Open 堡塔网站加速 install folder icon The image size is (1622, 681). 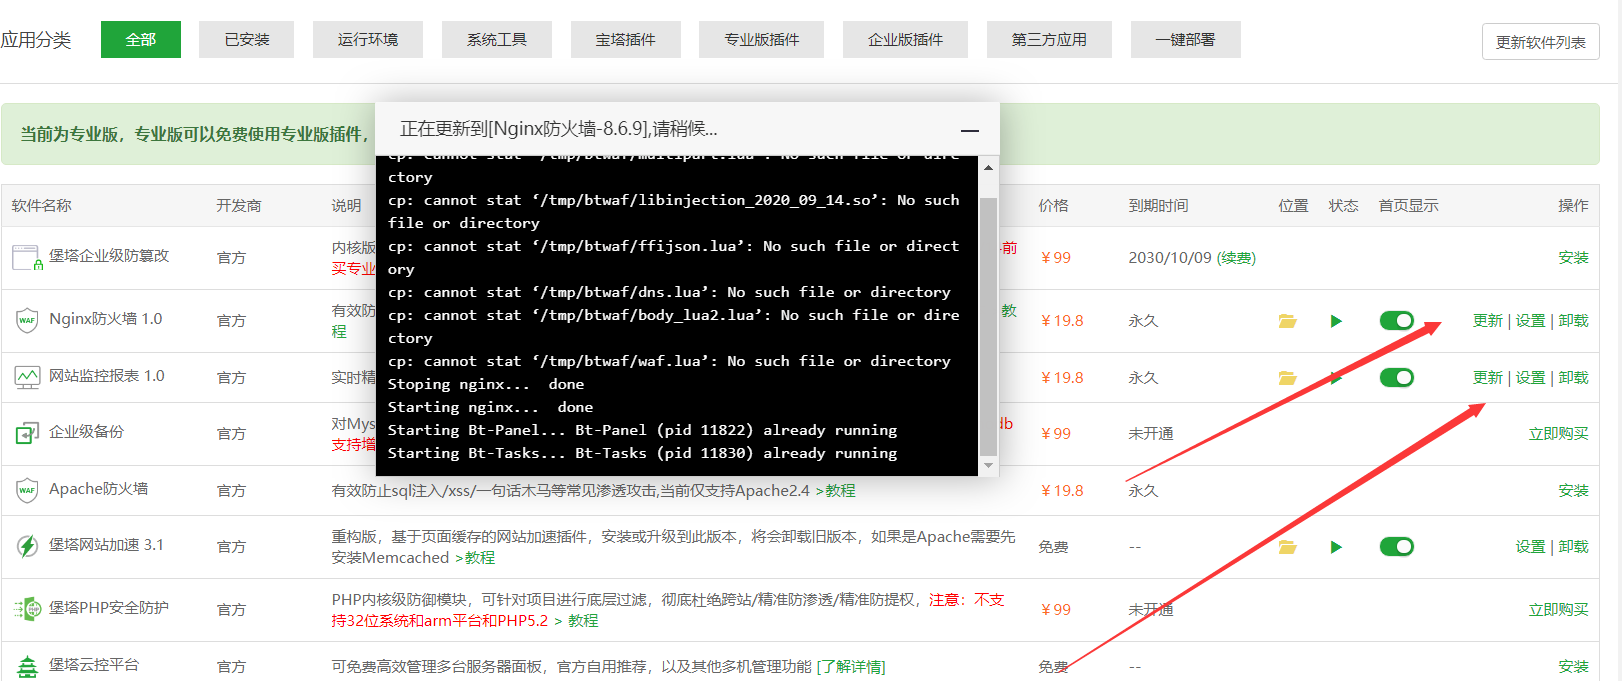[1288, 547]
